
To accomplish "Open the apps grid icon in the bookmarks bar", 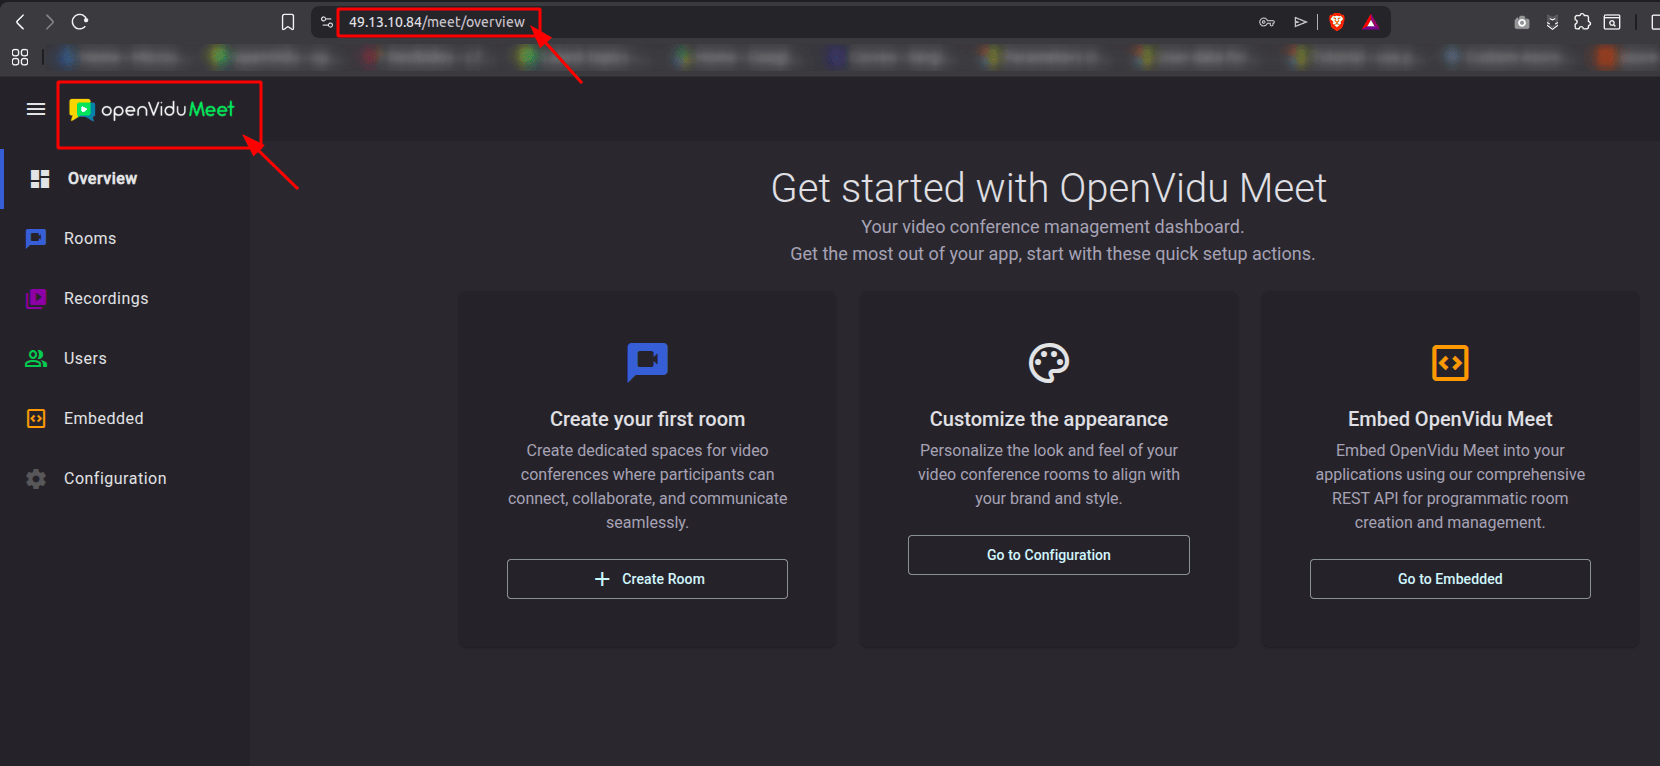I will click(20, 58).
